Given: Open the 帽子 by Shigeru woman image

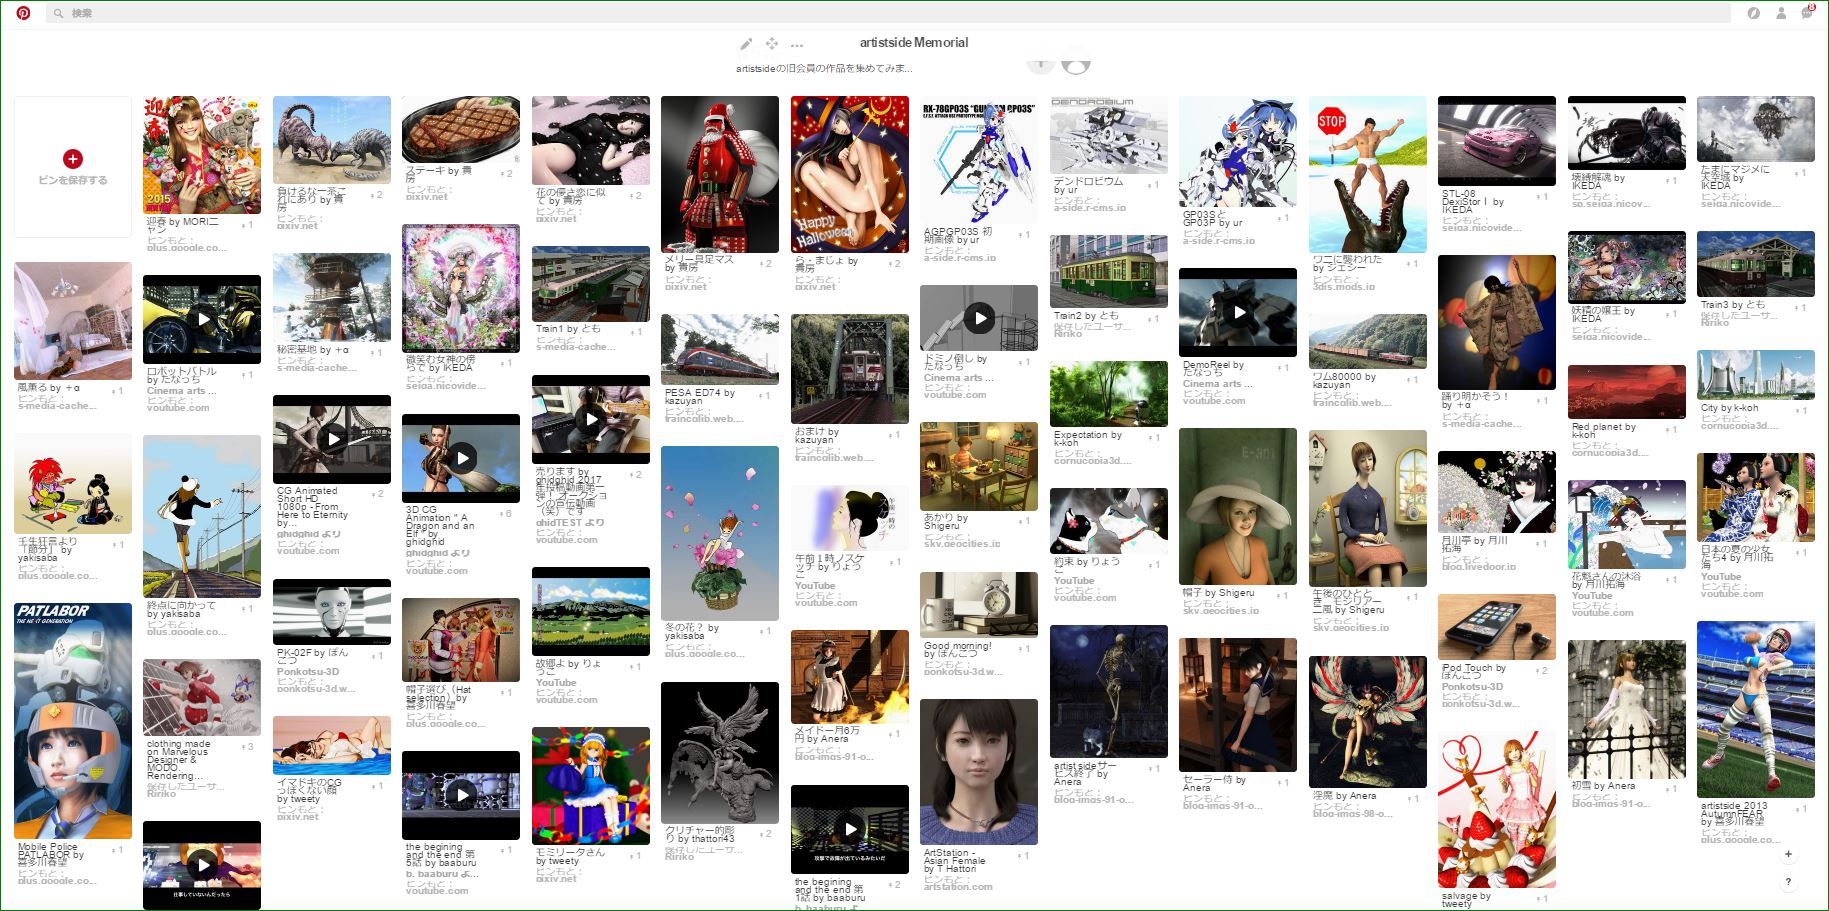Looking at the screenshot, I should (1238, 506).
